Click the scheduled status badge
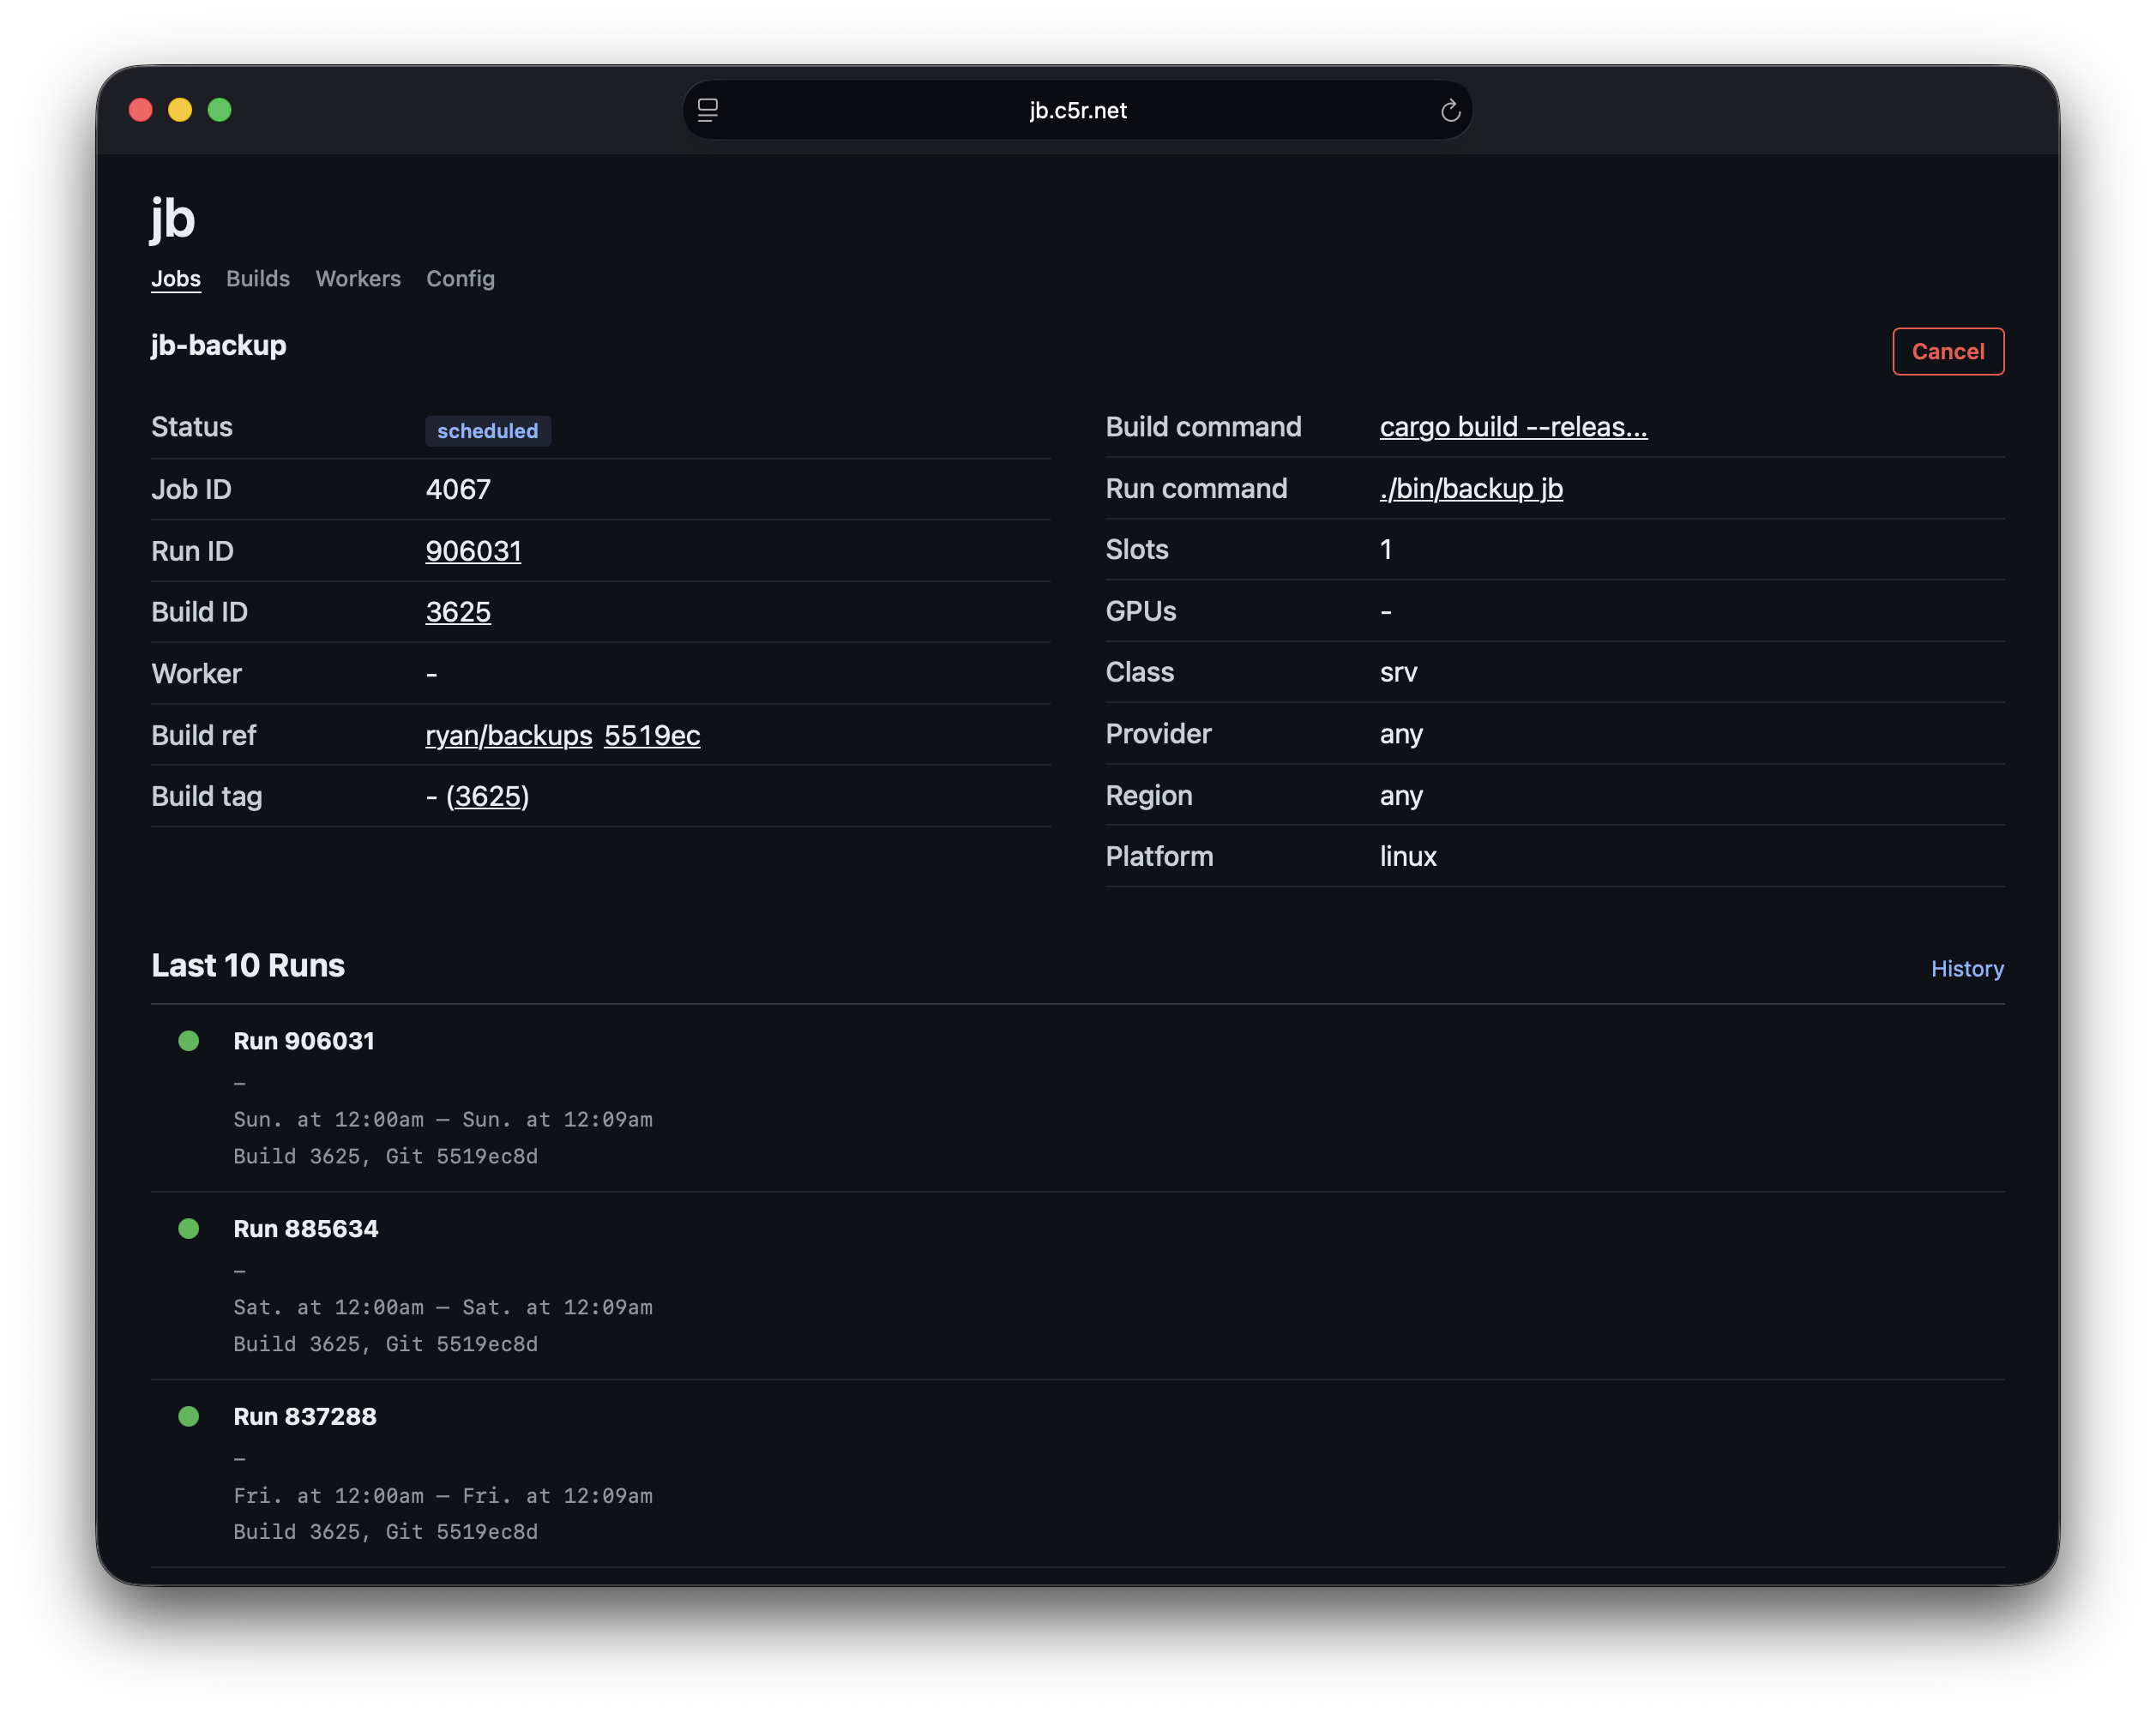Image resolution: width=2156 pixels, height=1713 pixels. point(488,431)
